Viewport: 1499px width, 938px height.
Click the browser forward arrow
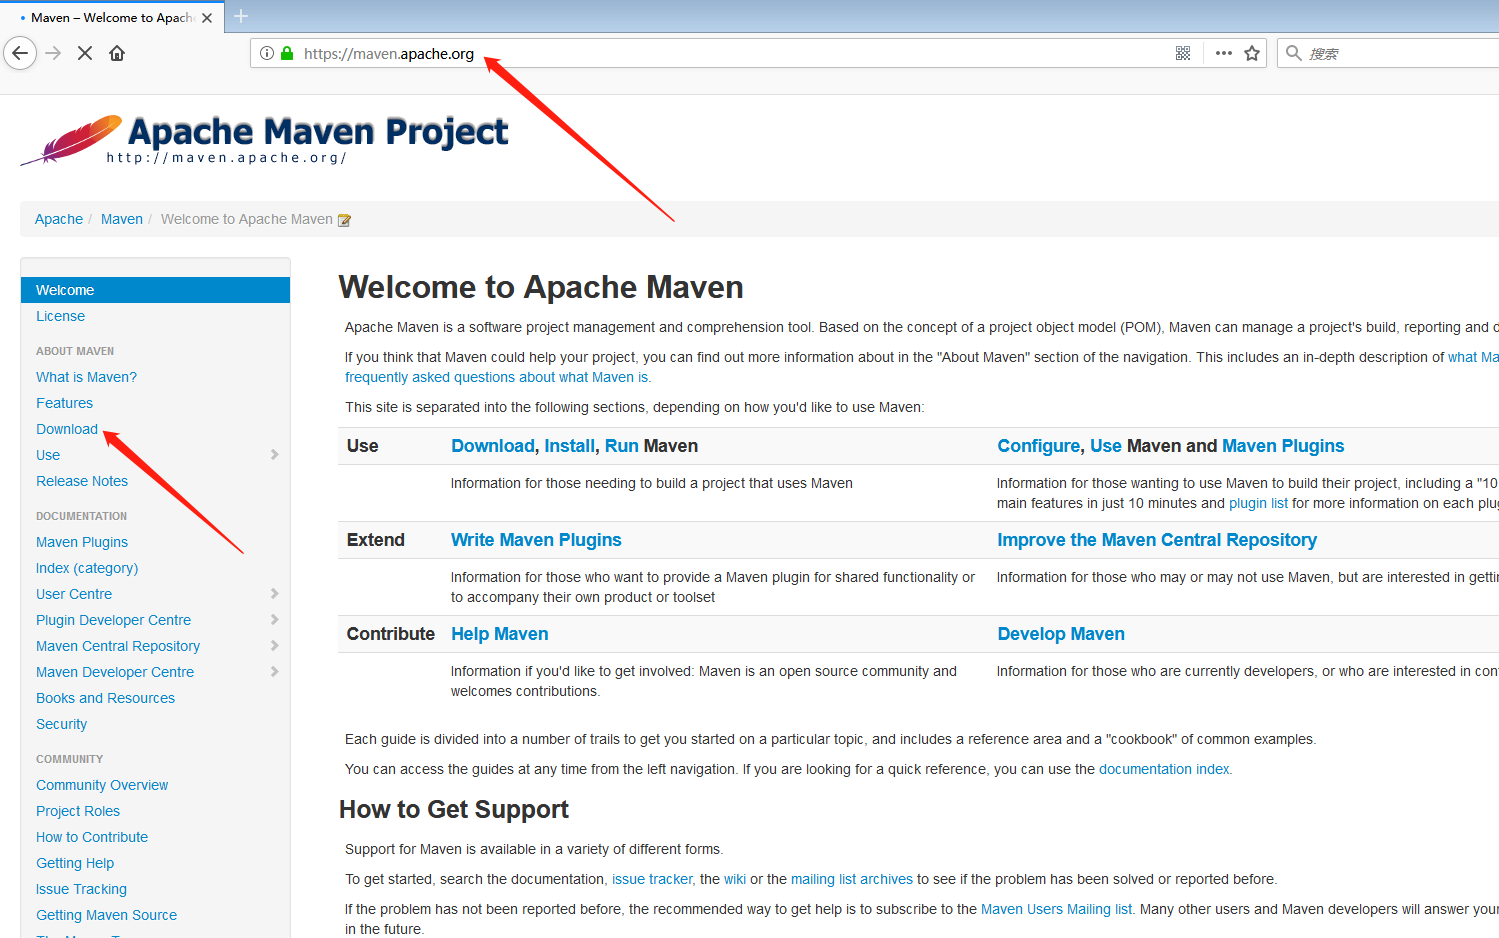coord(54,53)
